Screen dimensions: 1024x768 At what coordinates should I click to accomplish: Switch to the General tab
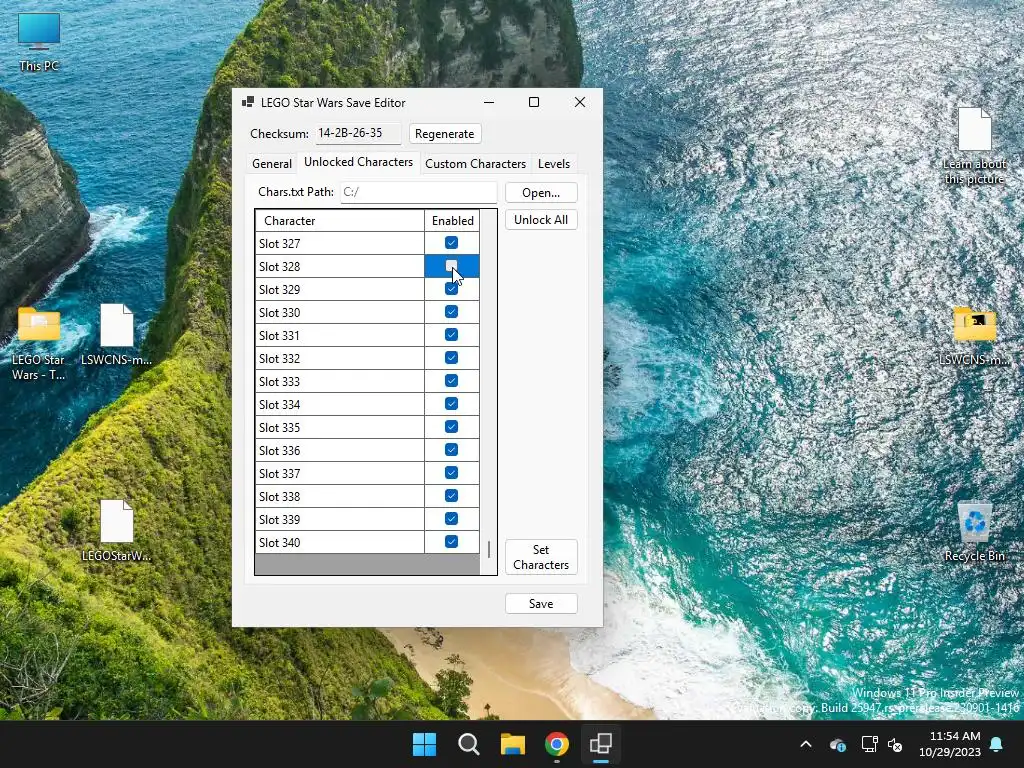pyautogui.click(x=272, y=163)
